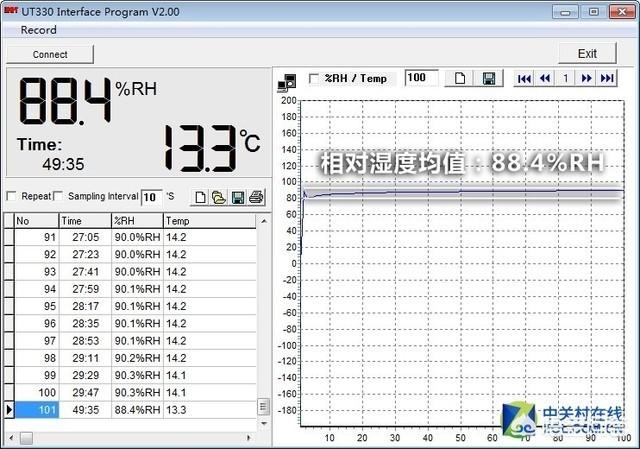Click the graph points field showing 100
This screenshot has width=640, height=449.
point(421,78)
